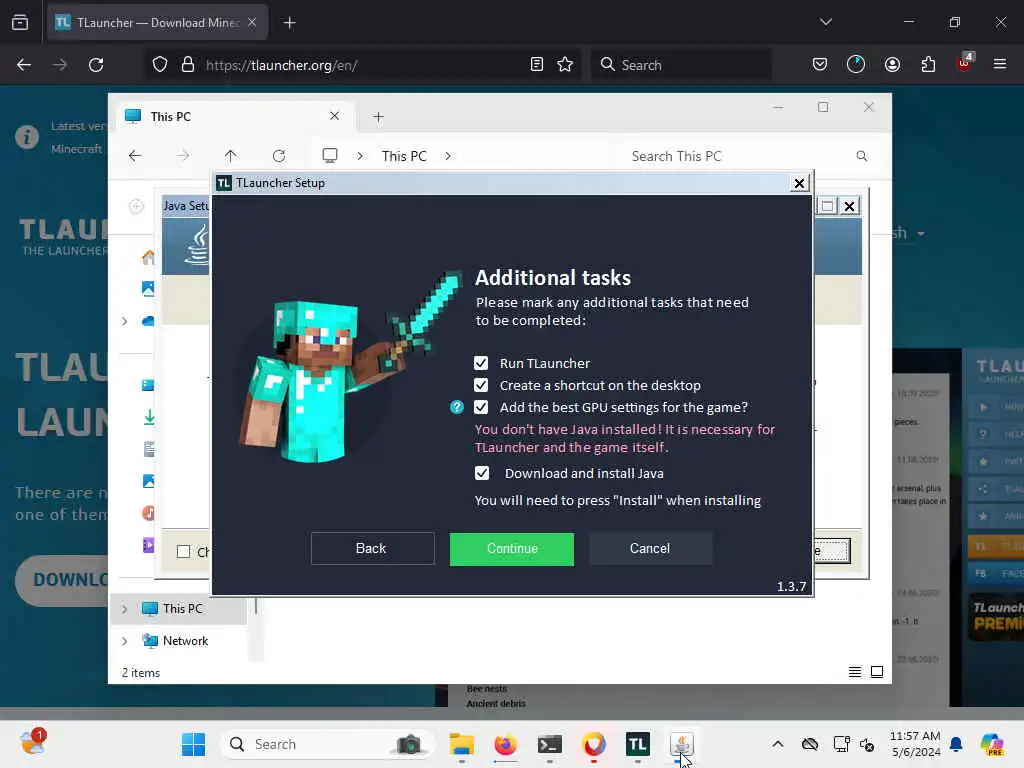This screenshot has height=768, width=1024.
Task: Click the Firefox address bar URL
Action: coord(281,65)
